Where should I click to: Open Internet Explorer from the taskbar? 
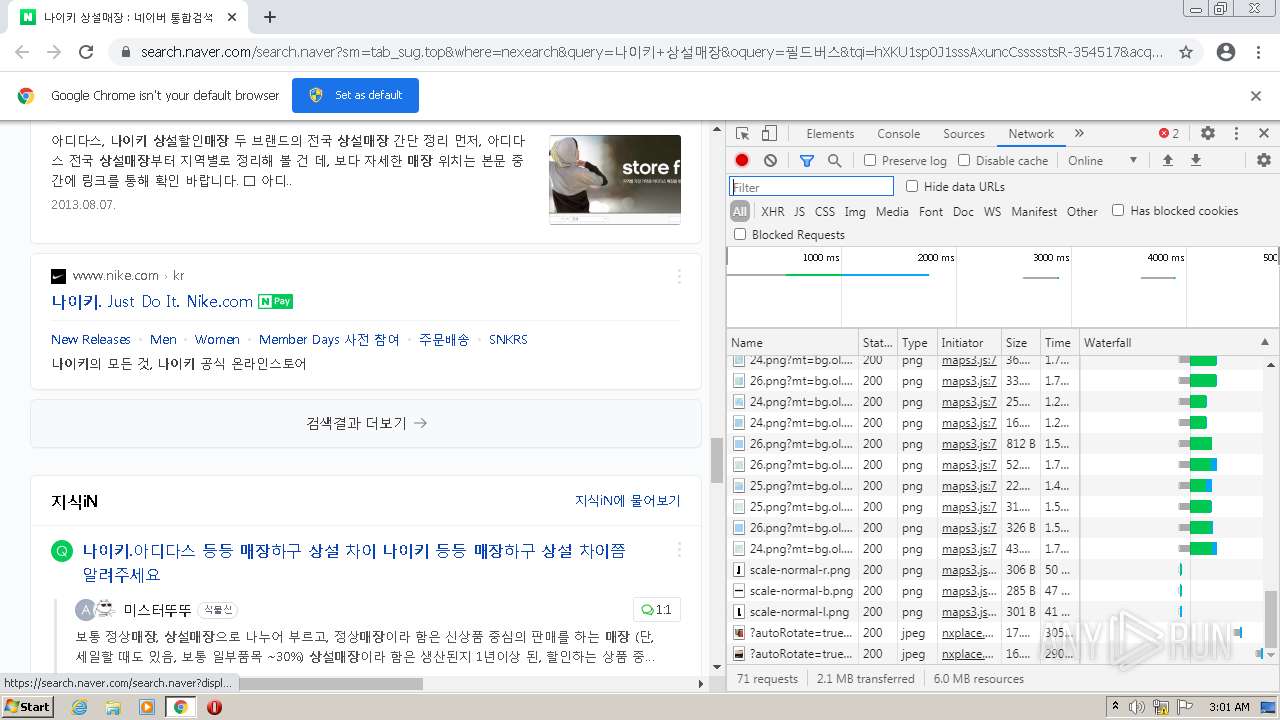point(79,707)
